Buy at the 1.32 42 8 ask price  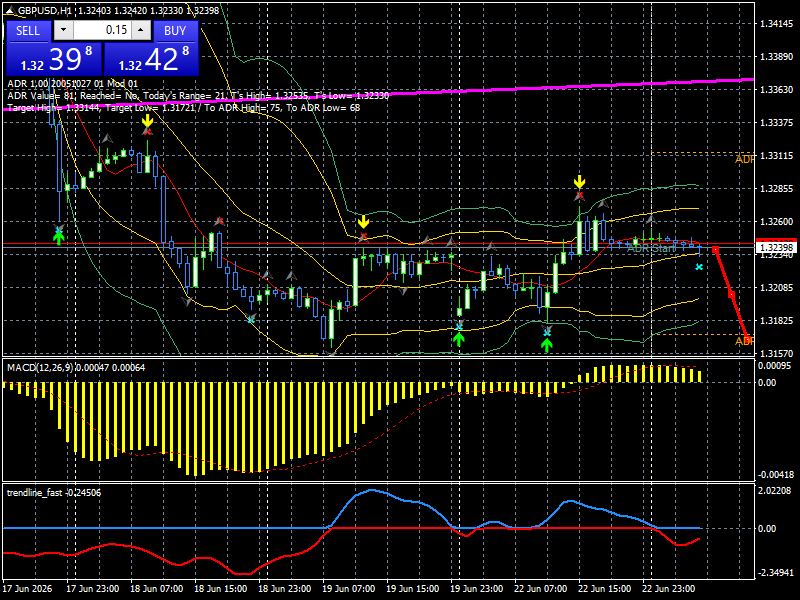(x=151, y=59)
